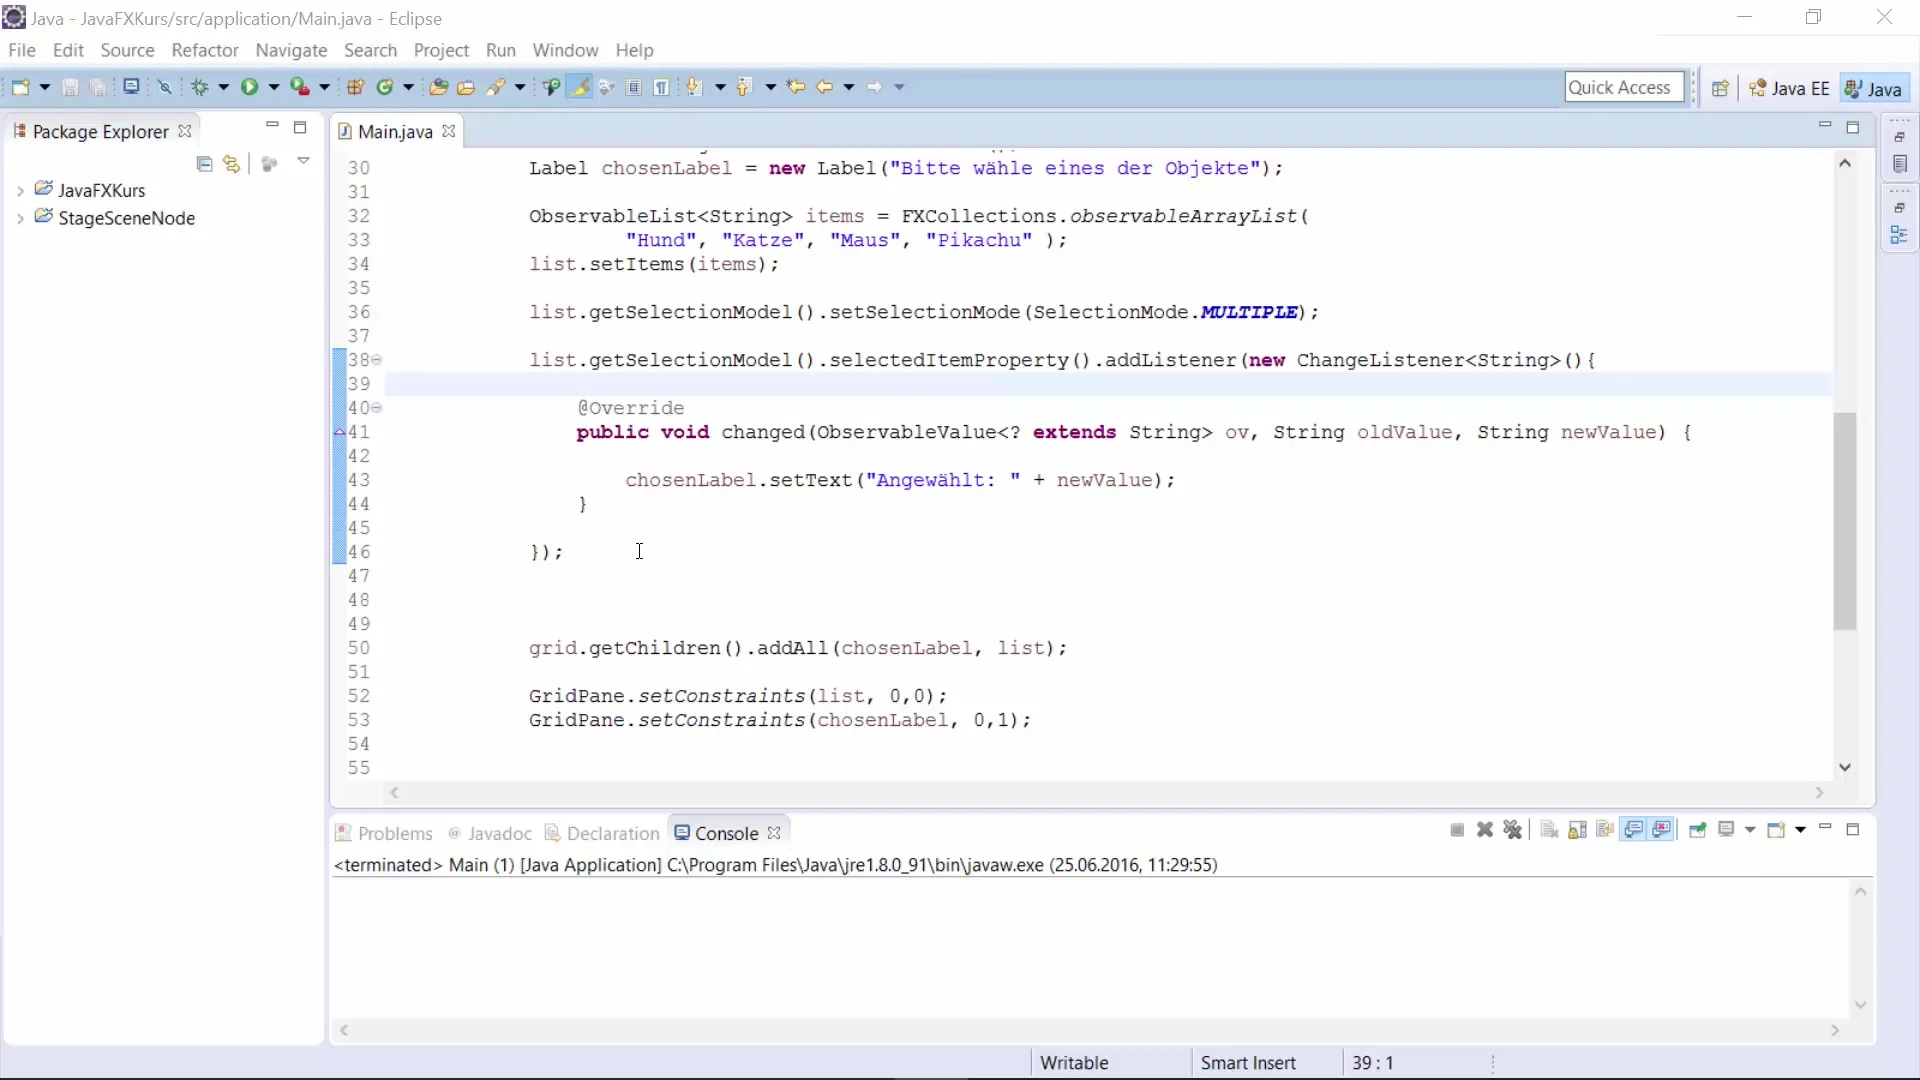Toggle Skip All Breakpoints icon
Screen dimensions: 1920x1080
[165, 87]
